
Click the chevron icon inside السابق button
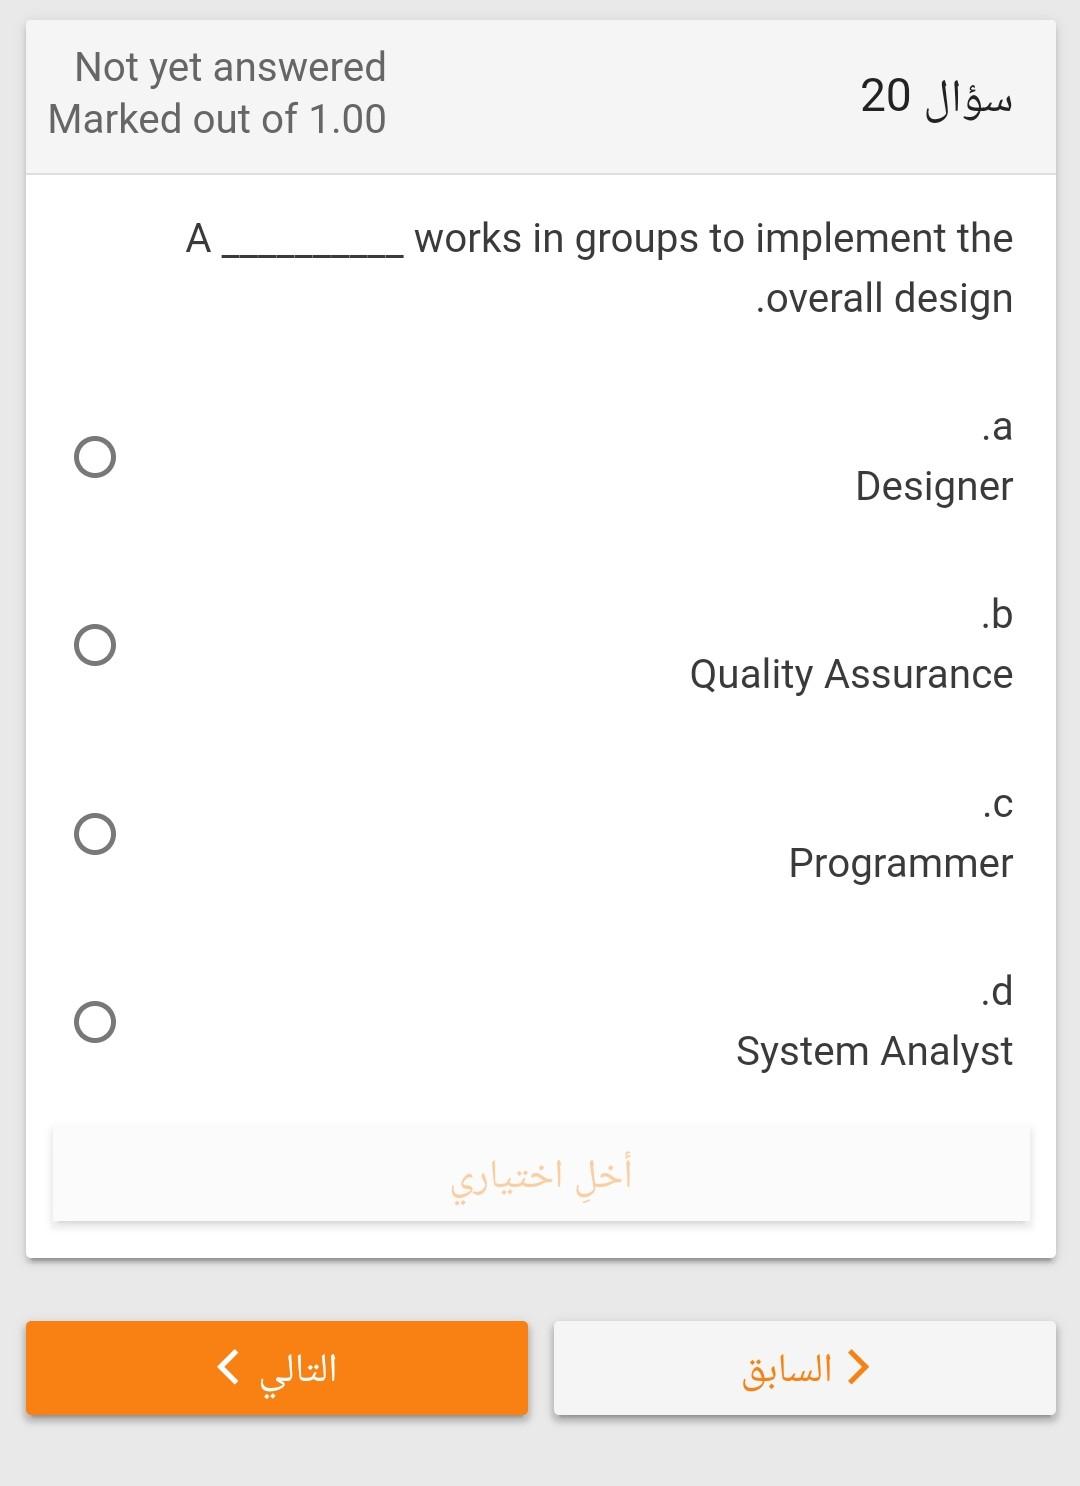tap(857, 1368)
